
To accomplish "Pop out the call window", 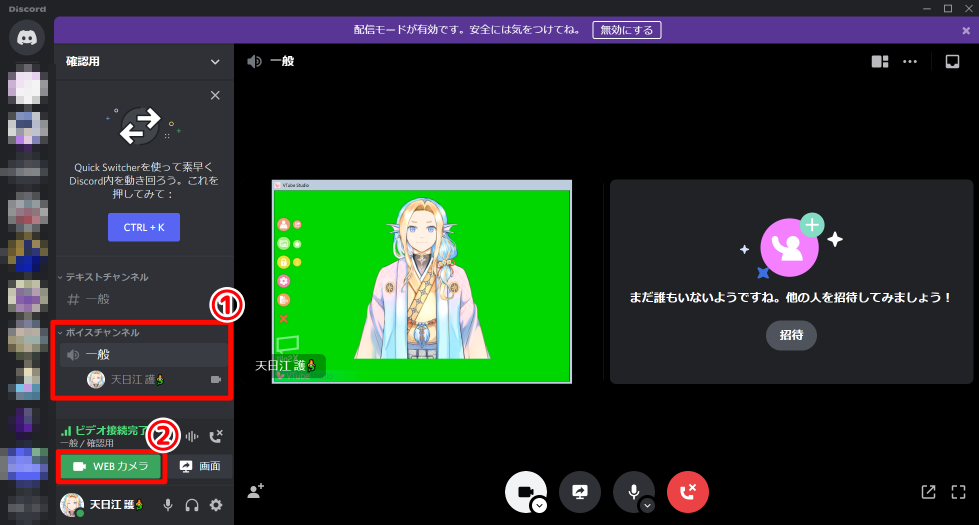I will click(928, 492).
